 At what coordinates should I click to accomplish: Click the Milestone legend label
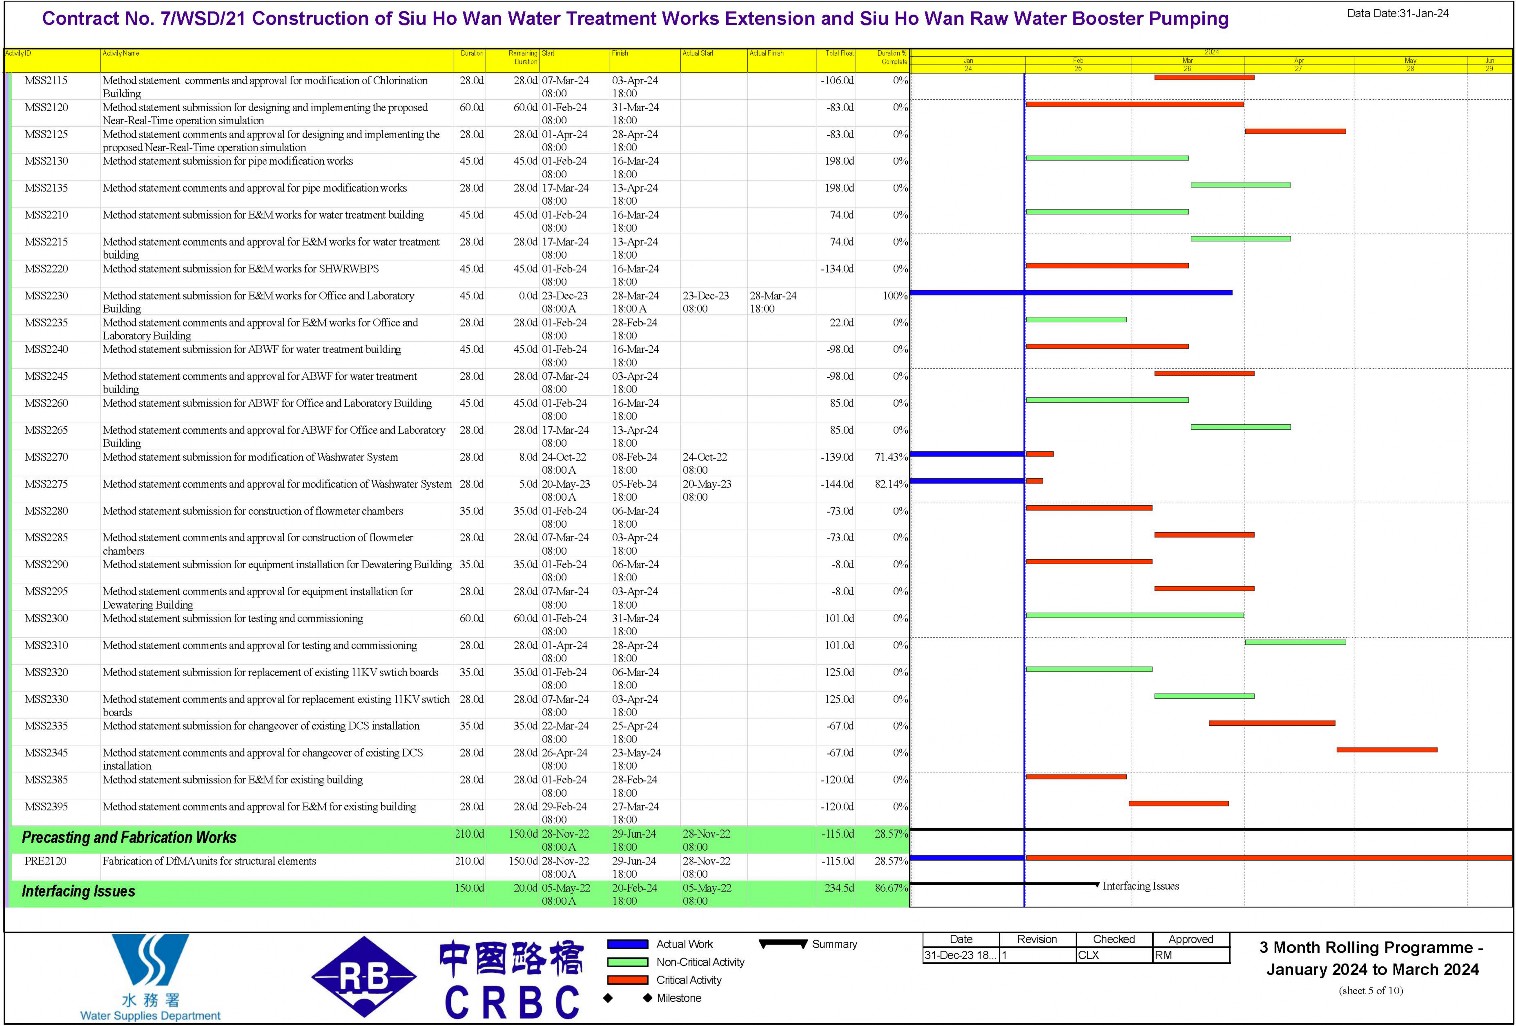coord(679,998)
